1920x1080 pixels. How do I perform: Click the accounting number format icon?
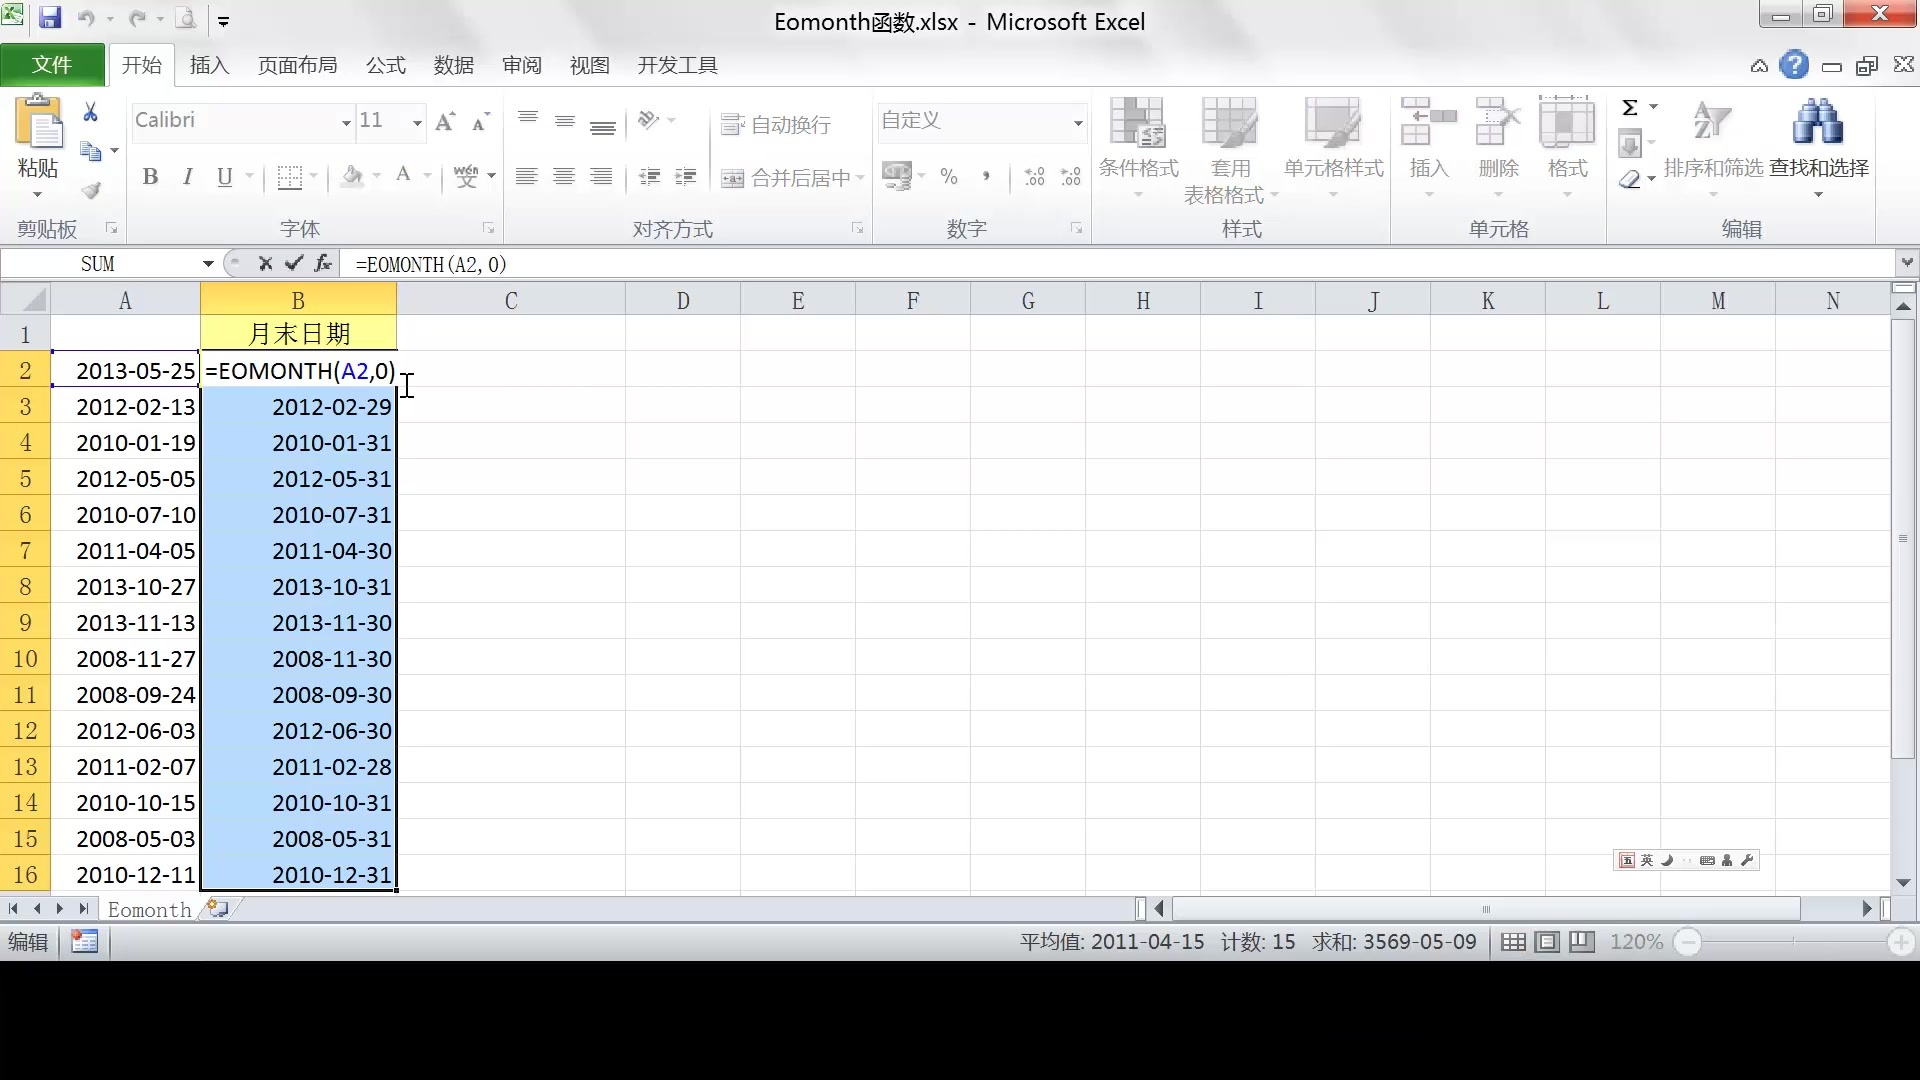(x=897, y=177)
